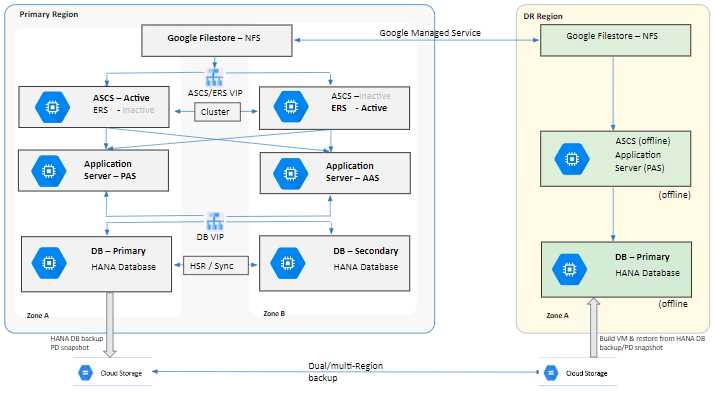Click the DR Region title
714x393 pixels.
point(543,16)
